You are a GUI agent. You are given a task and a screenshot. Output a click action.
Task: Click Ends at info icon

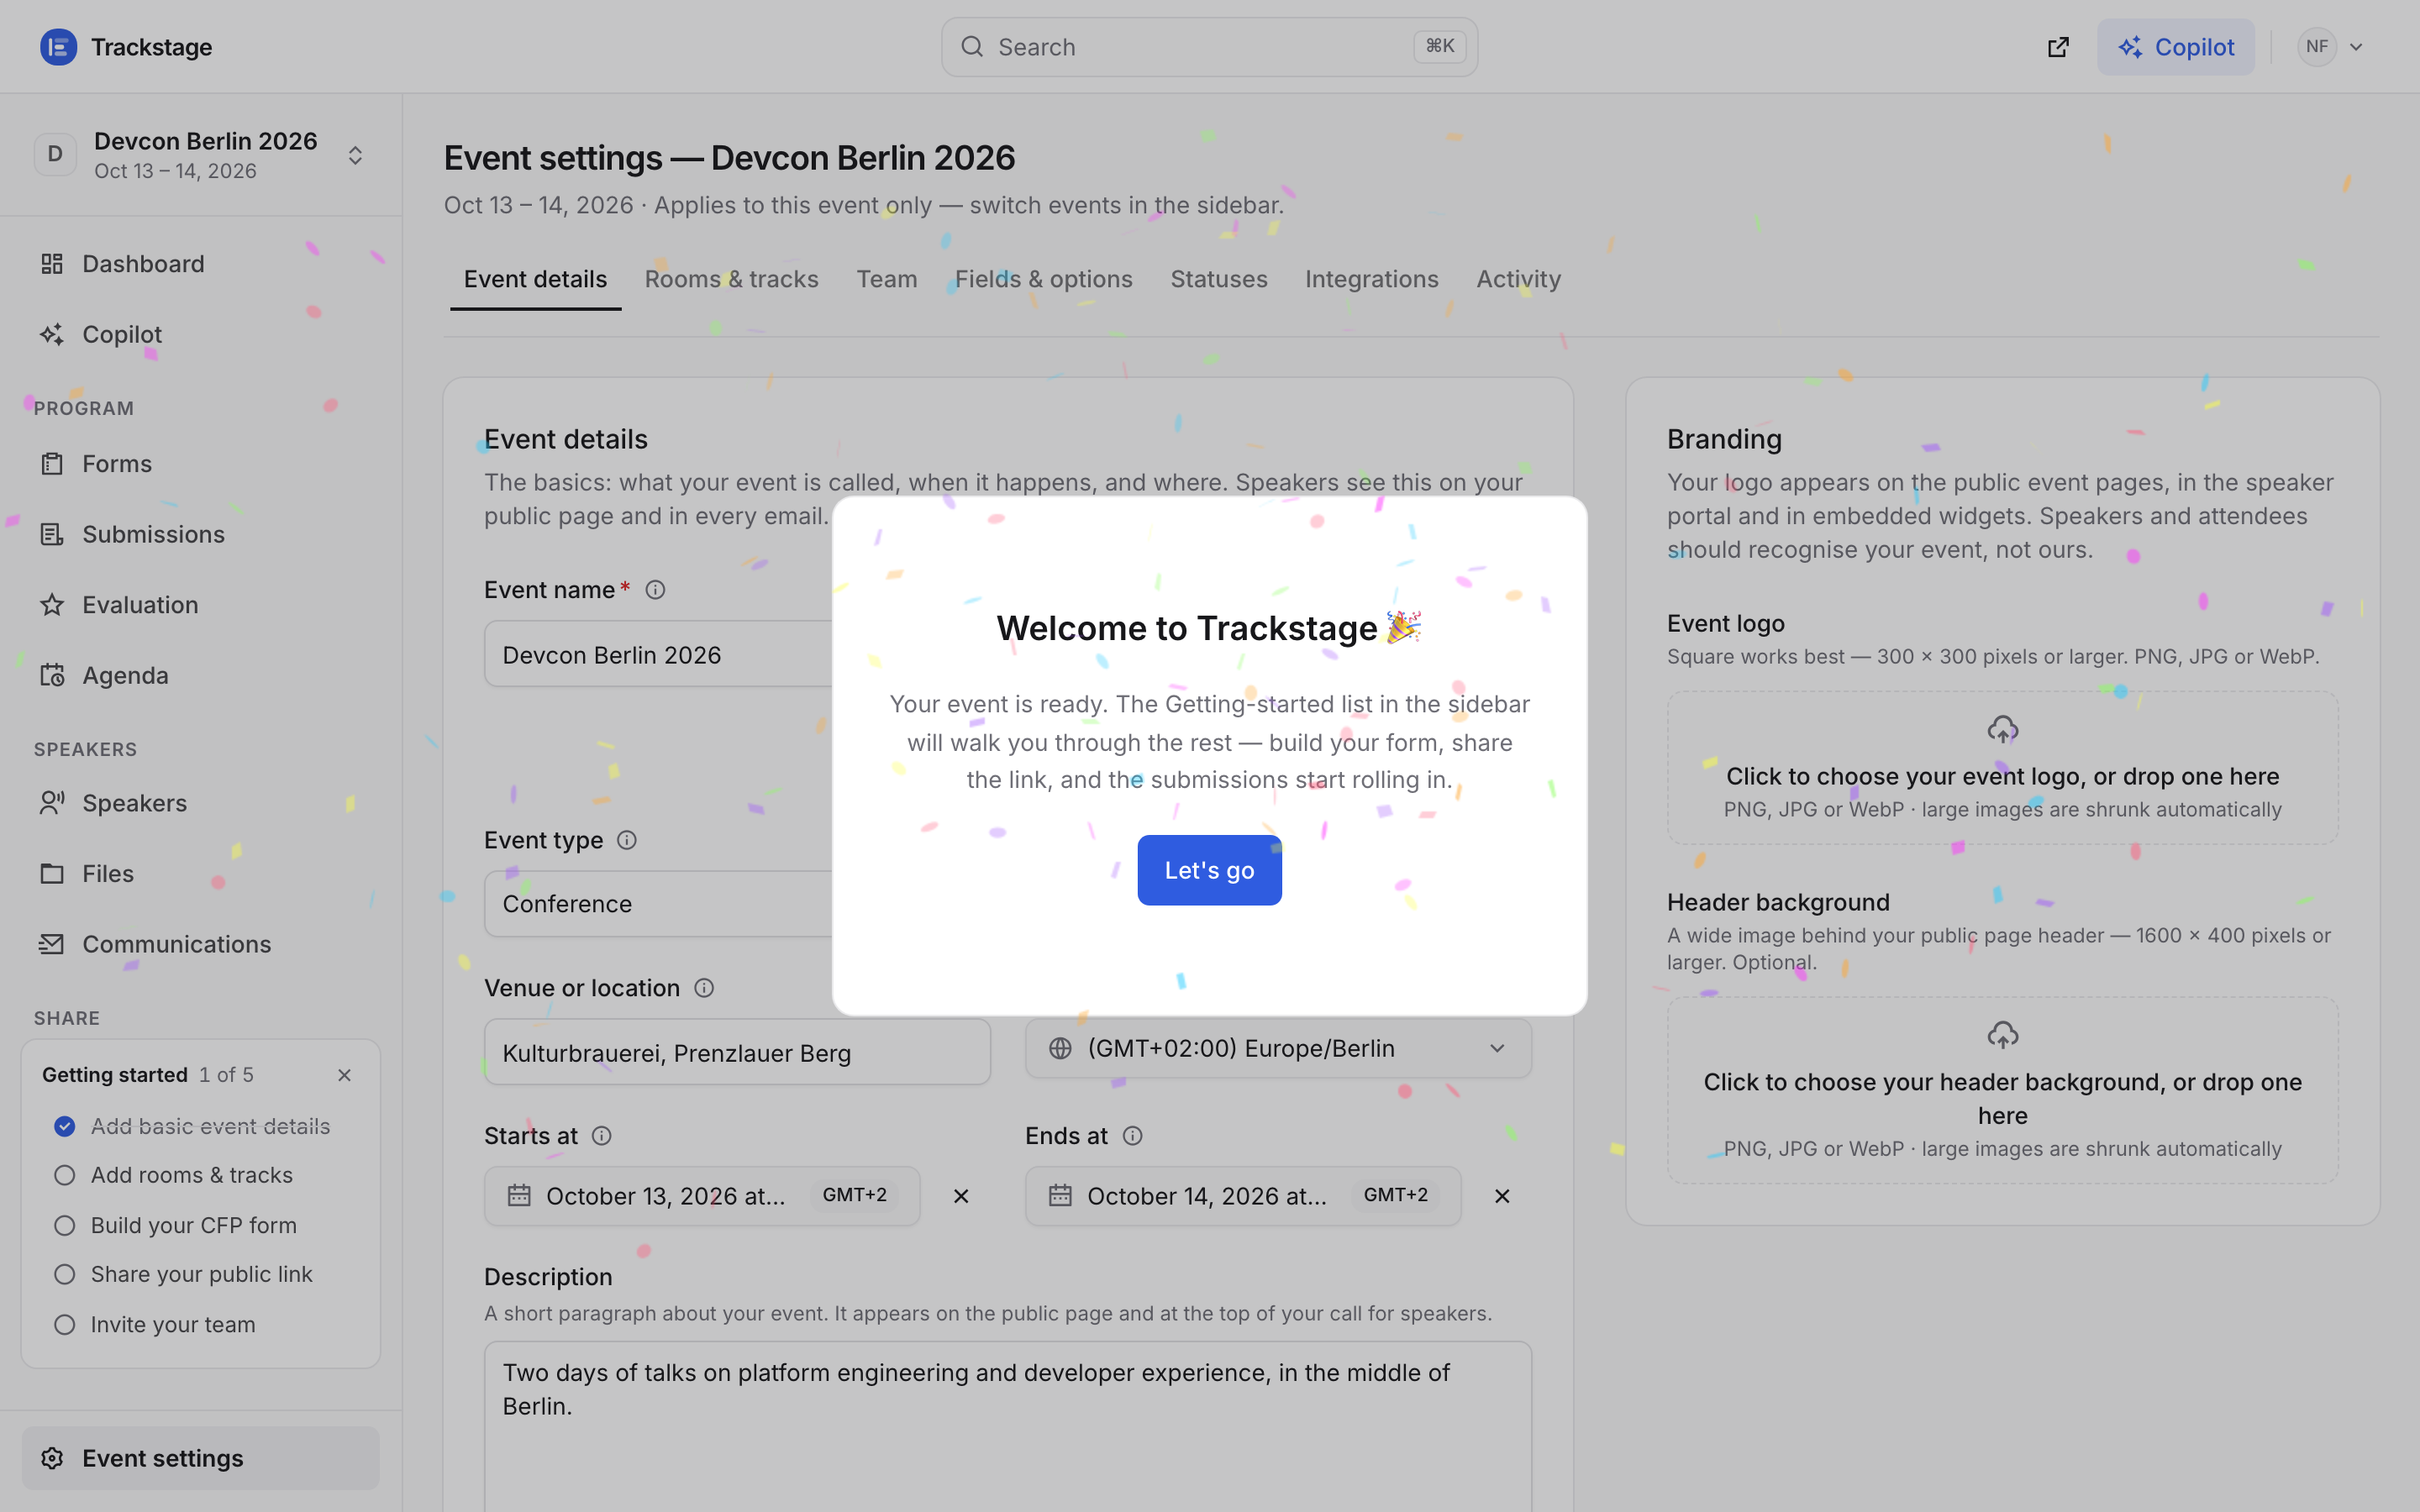coord(1132,1136)
